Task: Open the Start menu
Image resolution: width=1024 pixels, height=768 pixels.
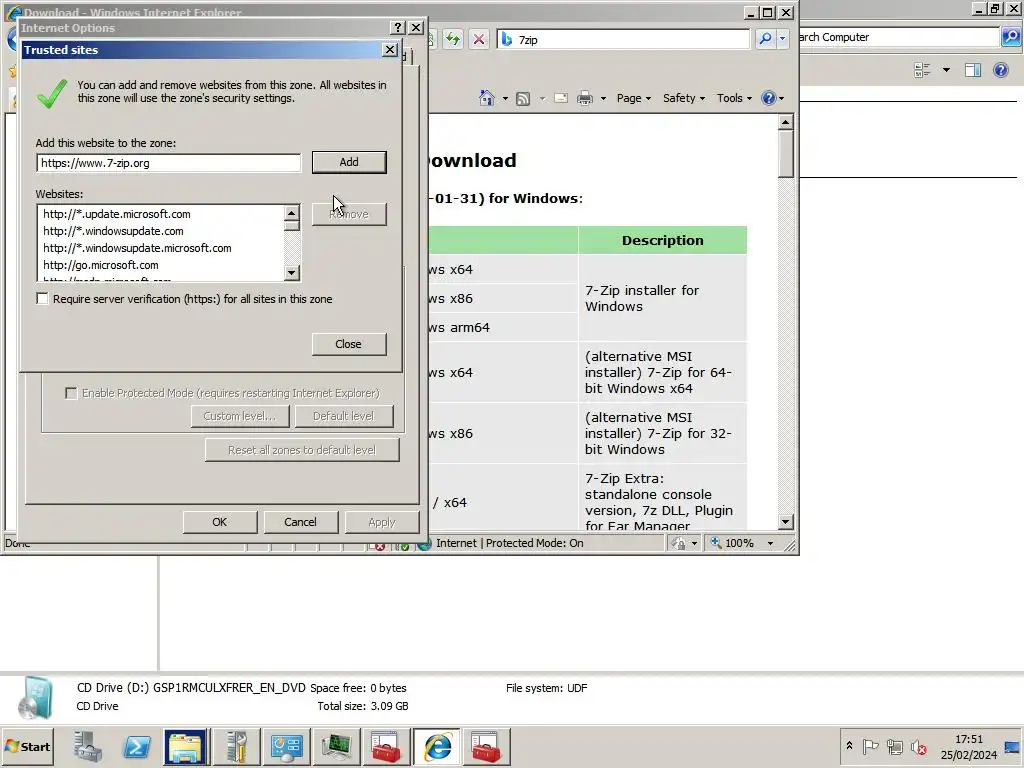Action: tap(27, 746)
